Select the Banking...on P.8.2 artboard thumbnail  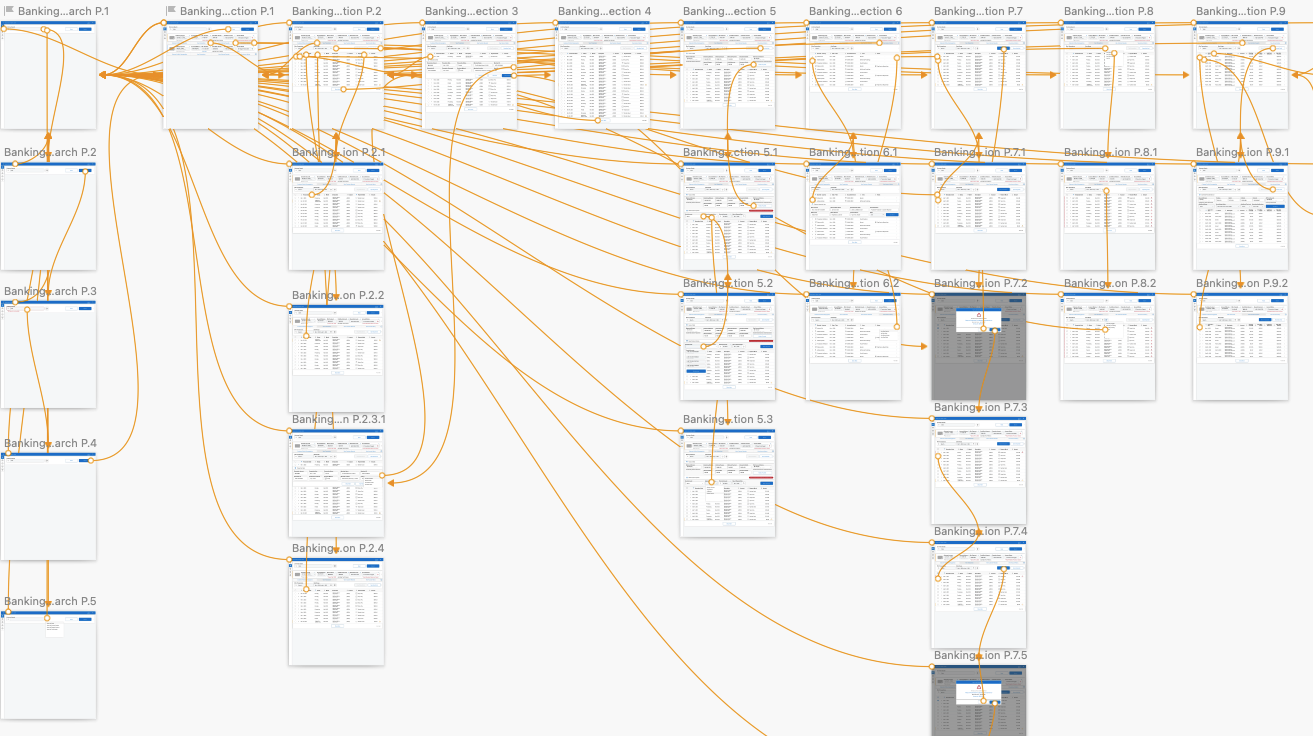click(x=1108, y=346)
